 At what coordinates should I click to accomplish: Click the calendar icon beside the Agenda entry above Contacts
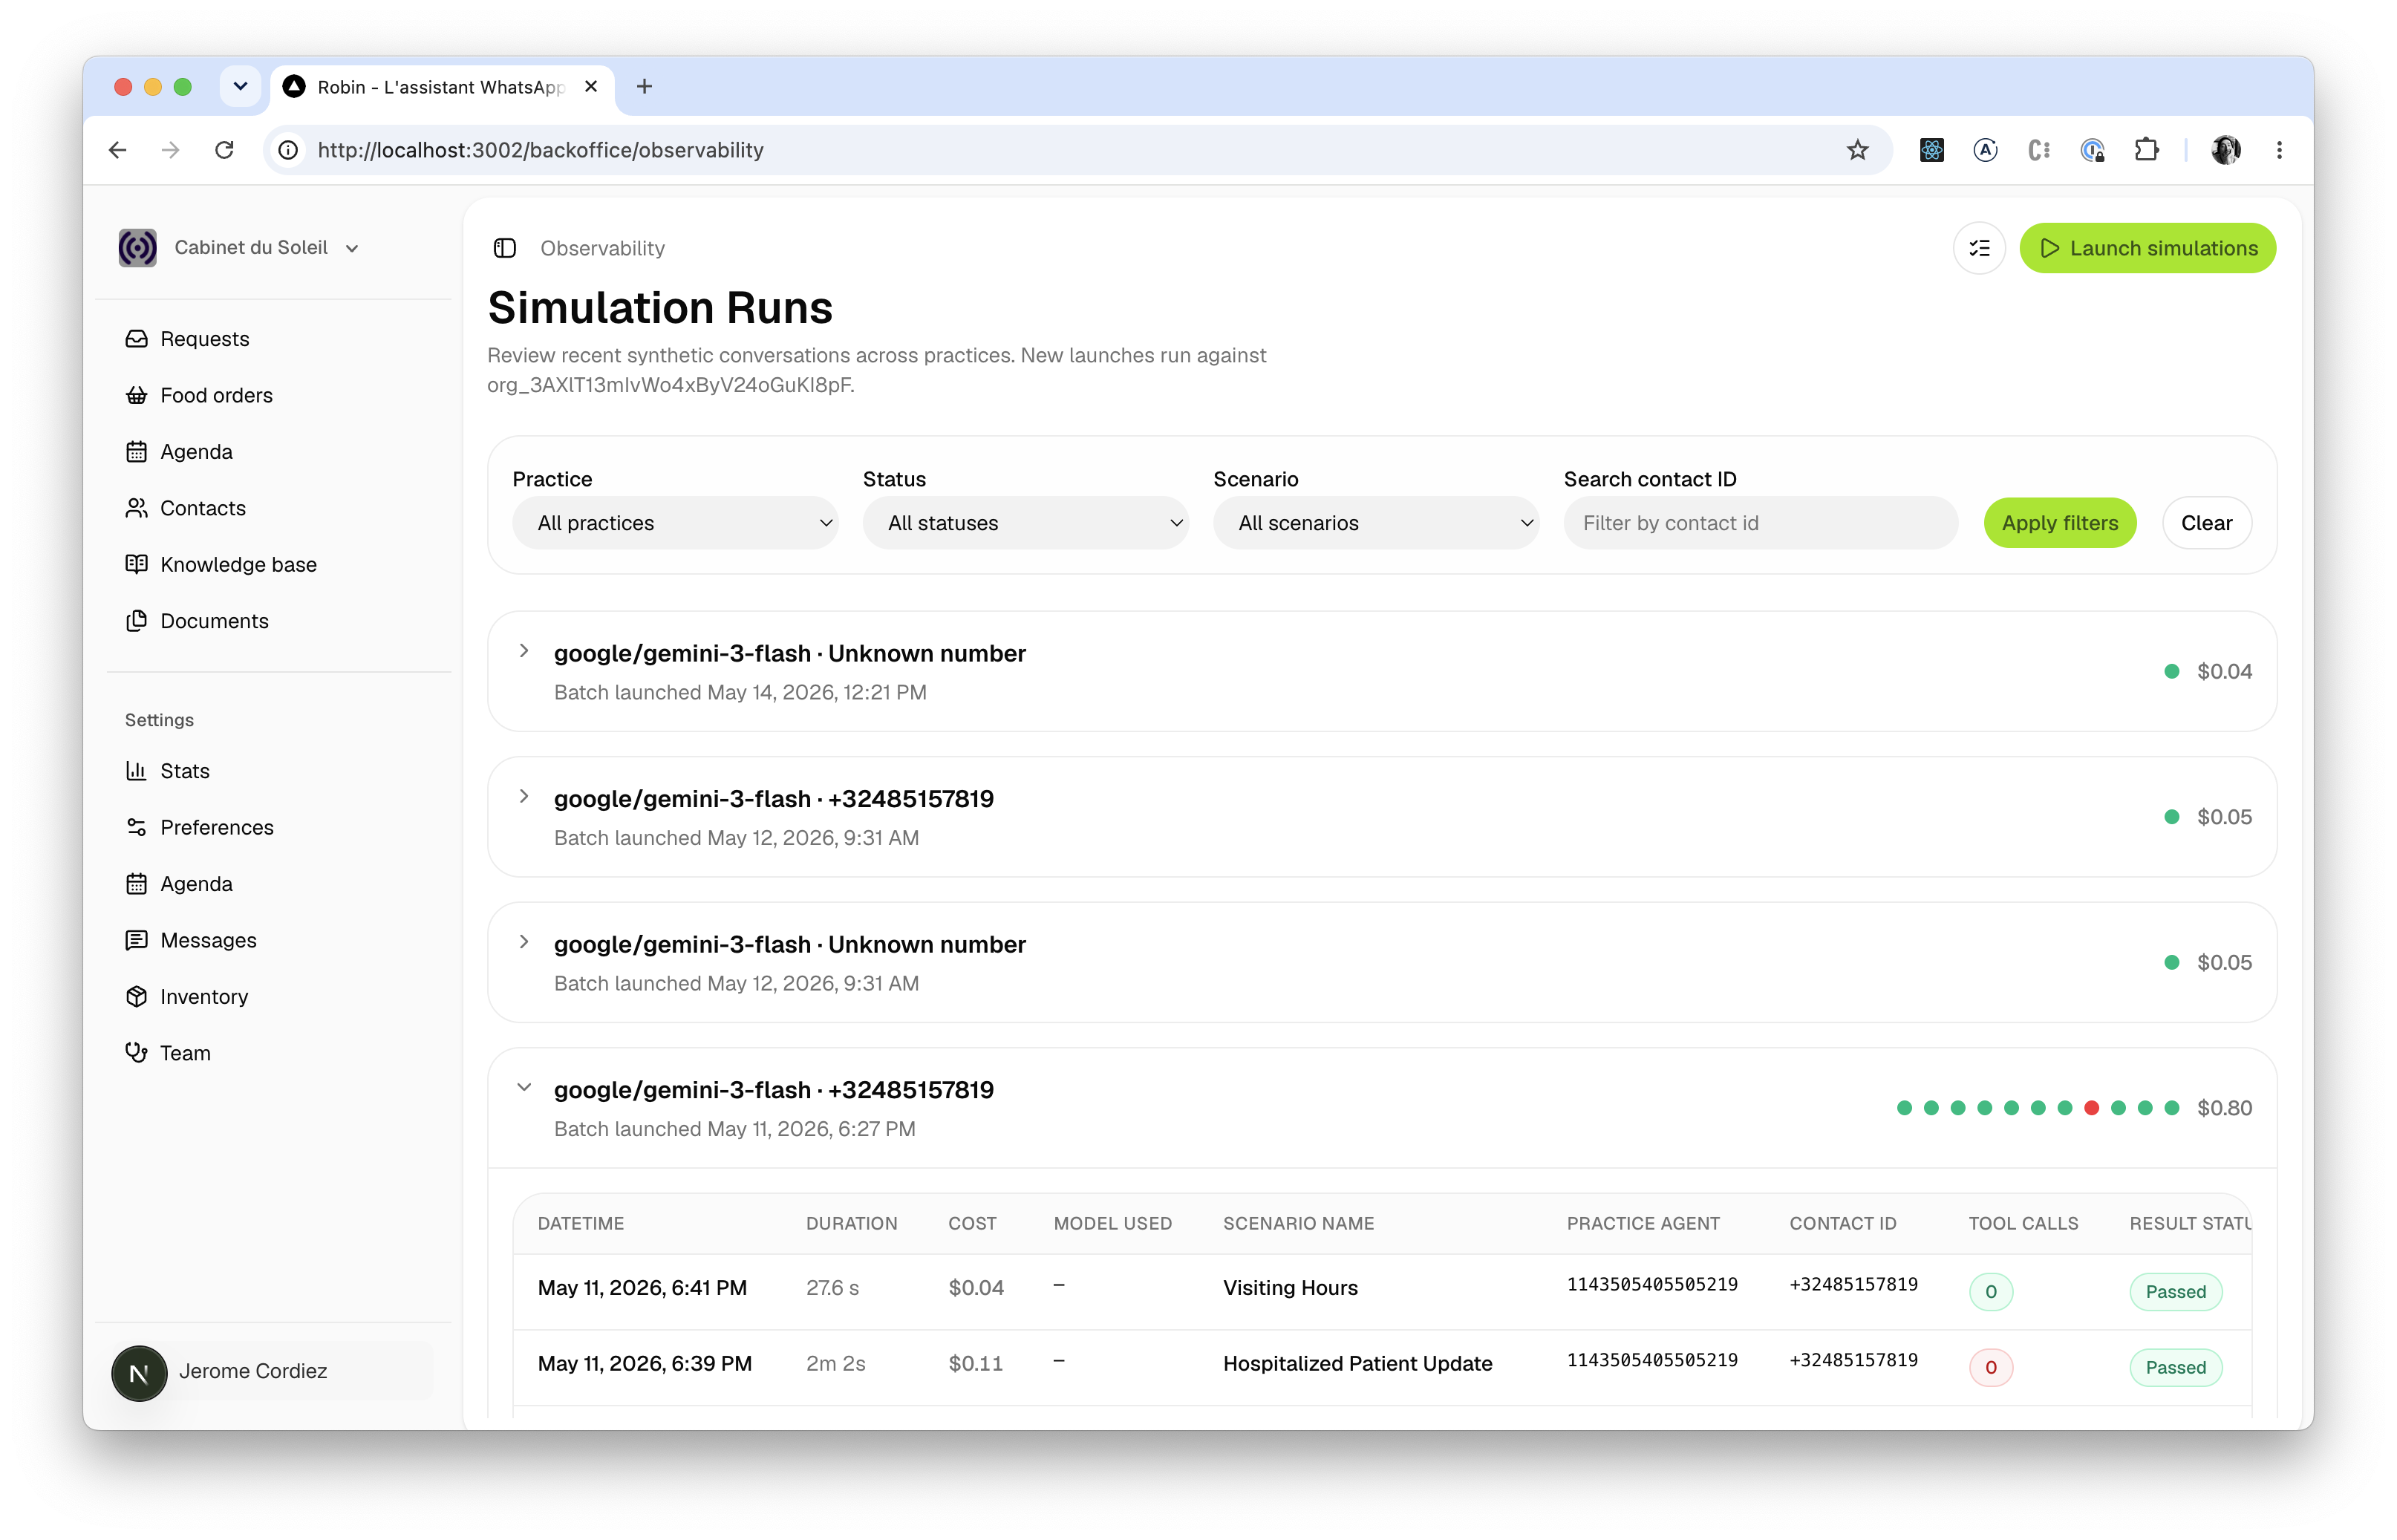[136, 452]
